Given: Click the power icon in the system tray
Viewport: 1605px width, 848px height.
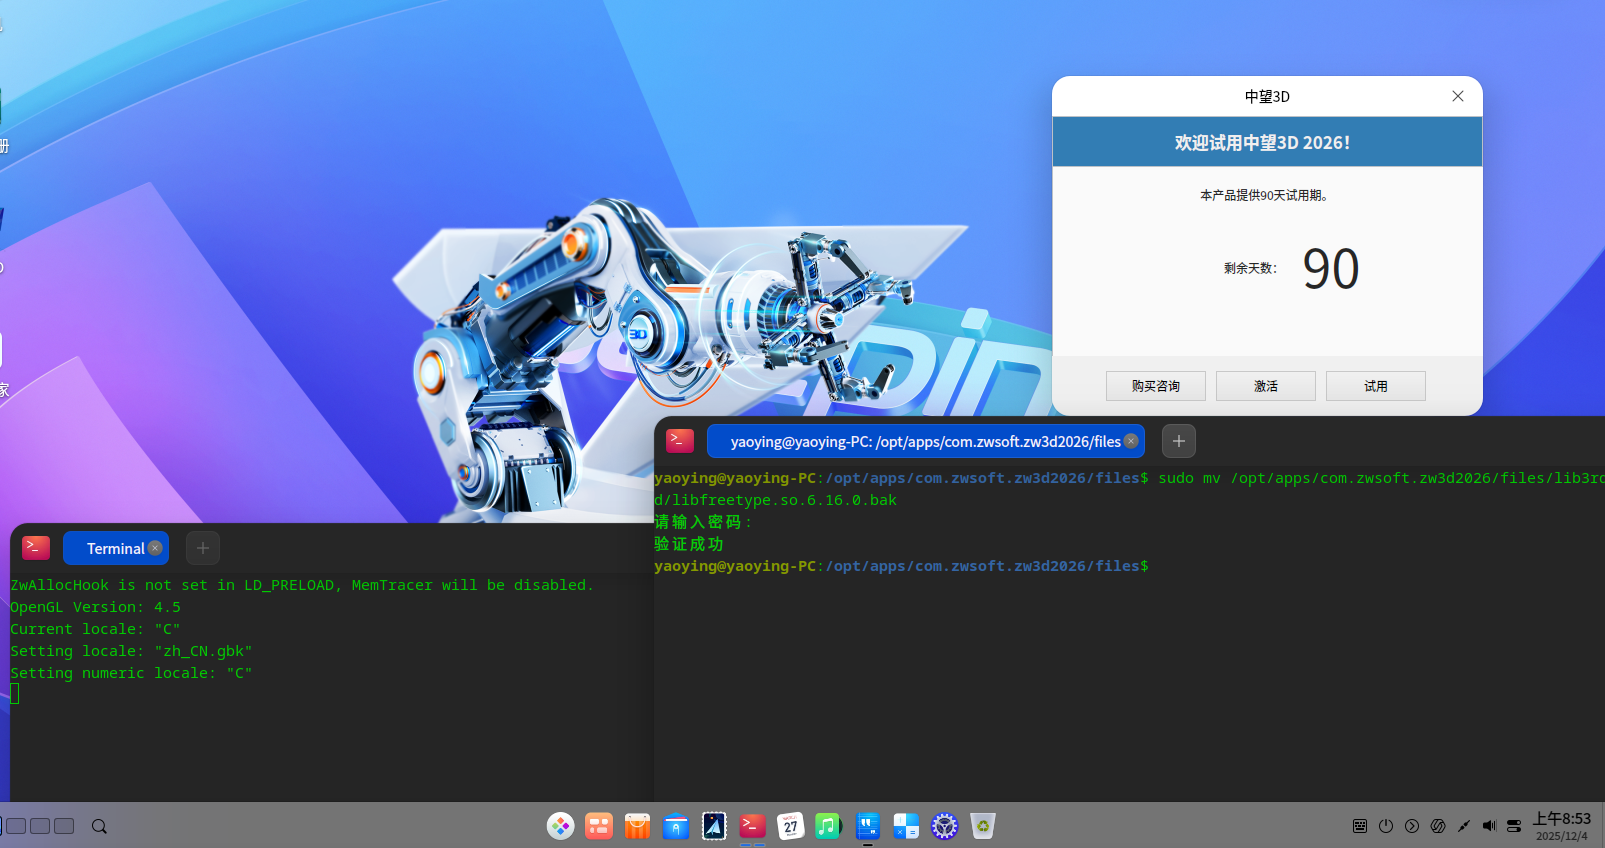Looking at the screenshot, I should [1386, 826].
